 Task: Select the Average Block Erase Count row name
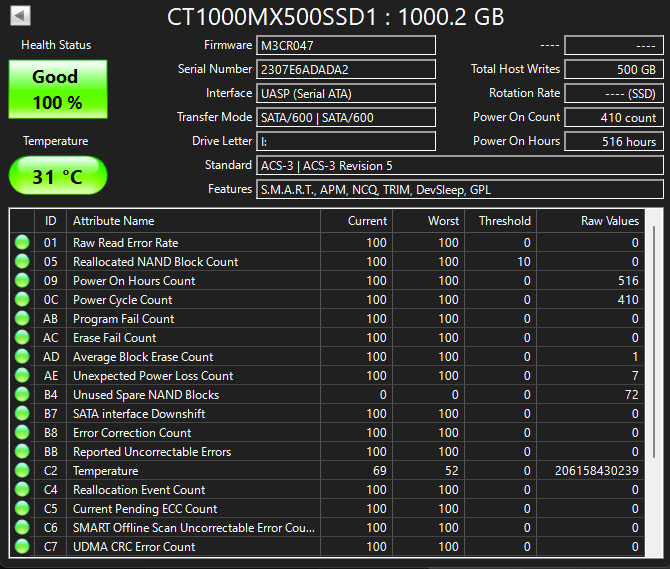click(x=143, y=357)
